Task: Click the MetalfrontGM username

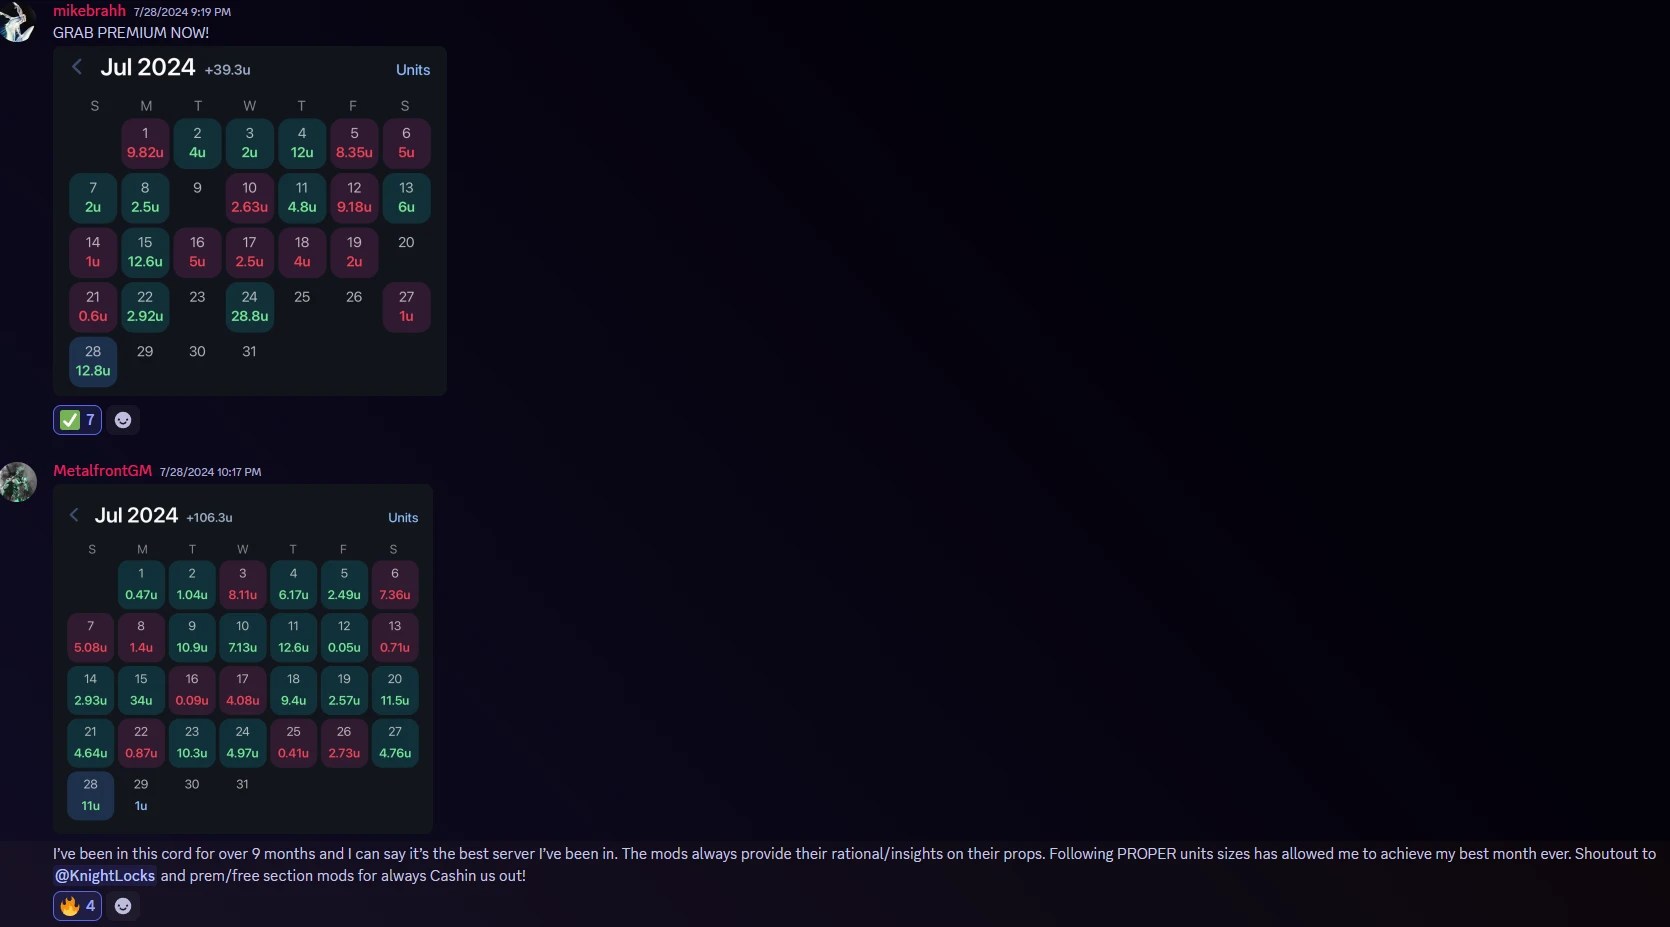Action: [x=102, y=471]
